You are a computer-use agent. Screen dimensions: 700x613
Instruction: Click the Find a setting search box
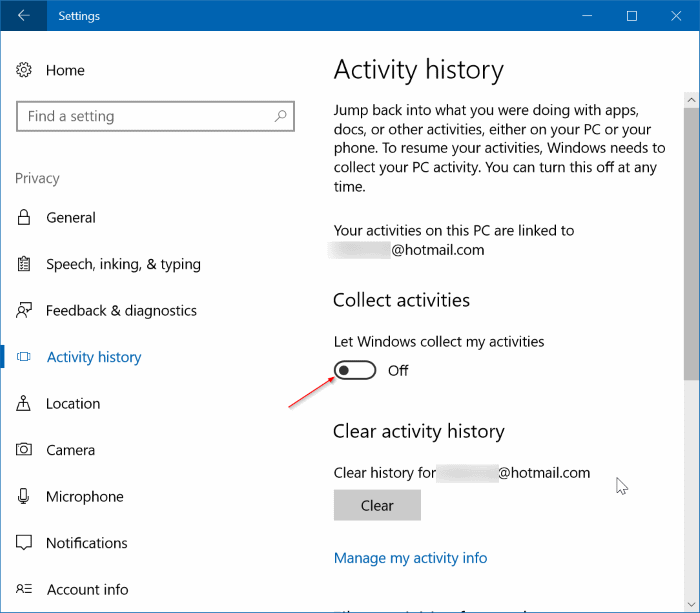coord(155,116)
